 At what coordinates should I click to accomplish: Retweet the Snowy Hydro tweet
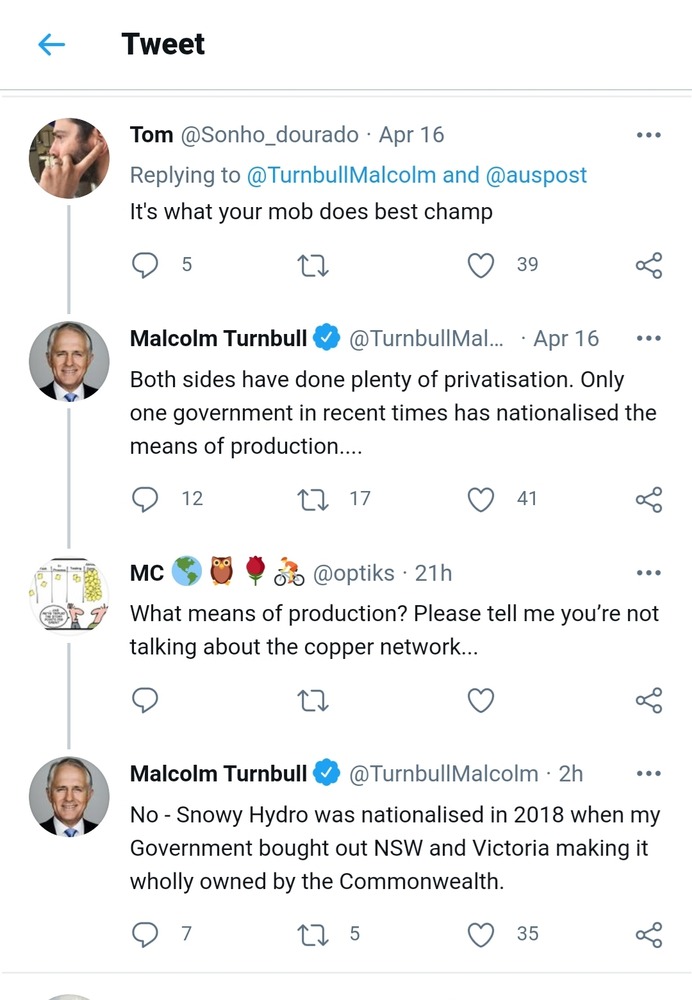[x=313, y=934]
